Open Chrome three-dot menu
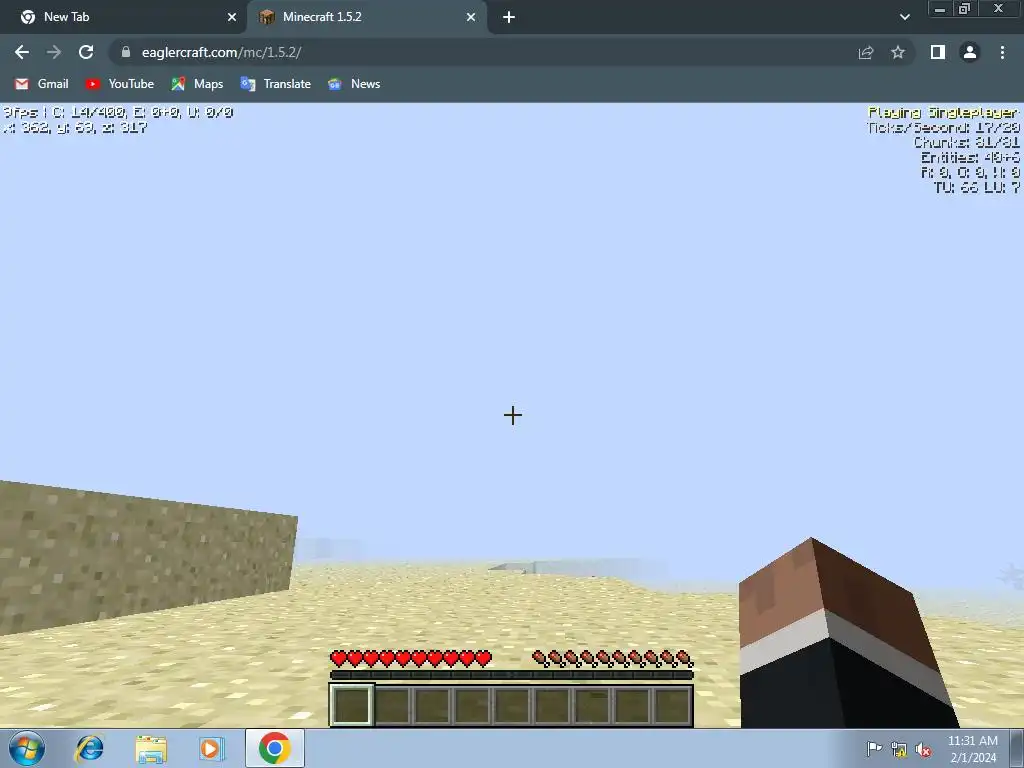The height and width of the screenshot is (768, 1024). coord(1002,52)
